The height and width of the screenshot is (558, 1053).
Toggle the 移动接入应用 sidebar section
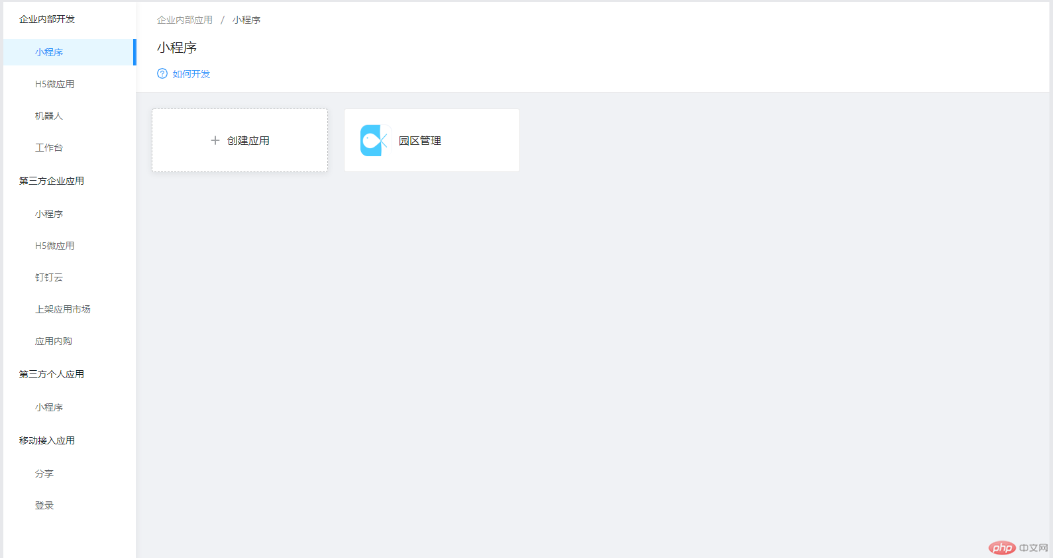[x=47, y=440]
